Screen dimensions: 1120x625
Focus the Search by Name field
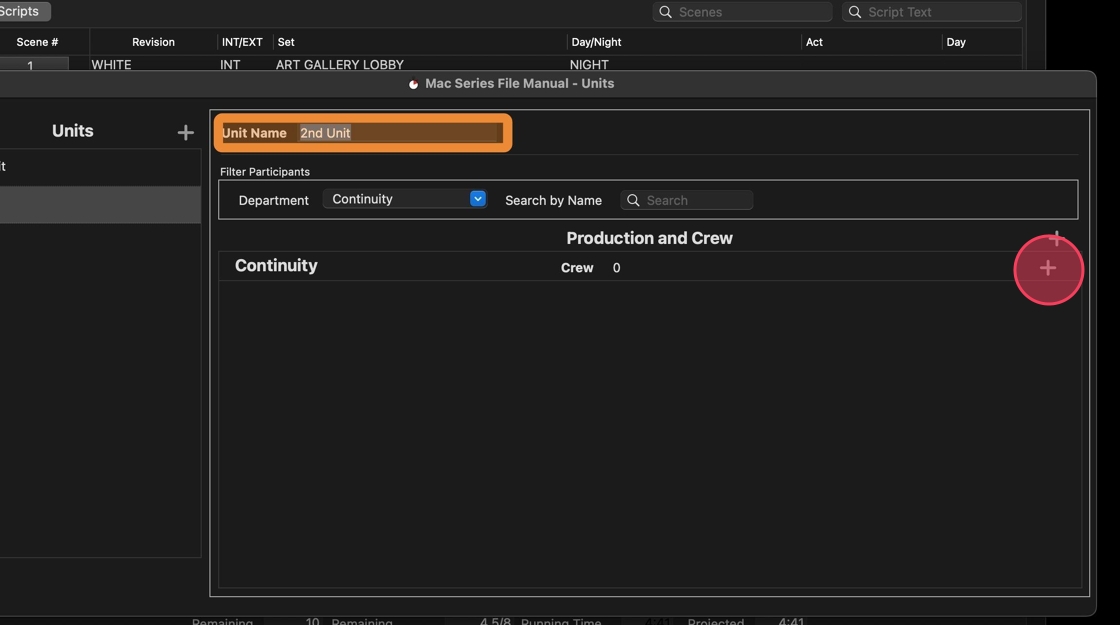(x=686, y=200)
